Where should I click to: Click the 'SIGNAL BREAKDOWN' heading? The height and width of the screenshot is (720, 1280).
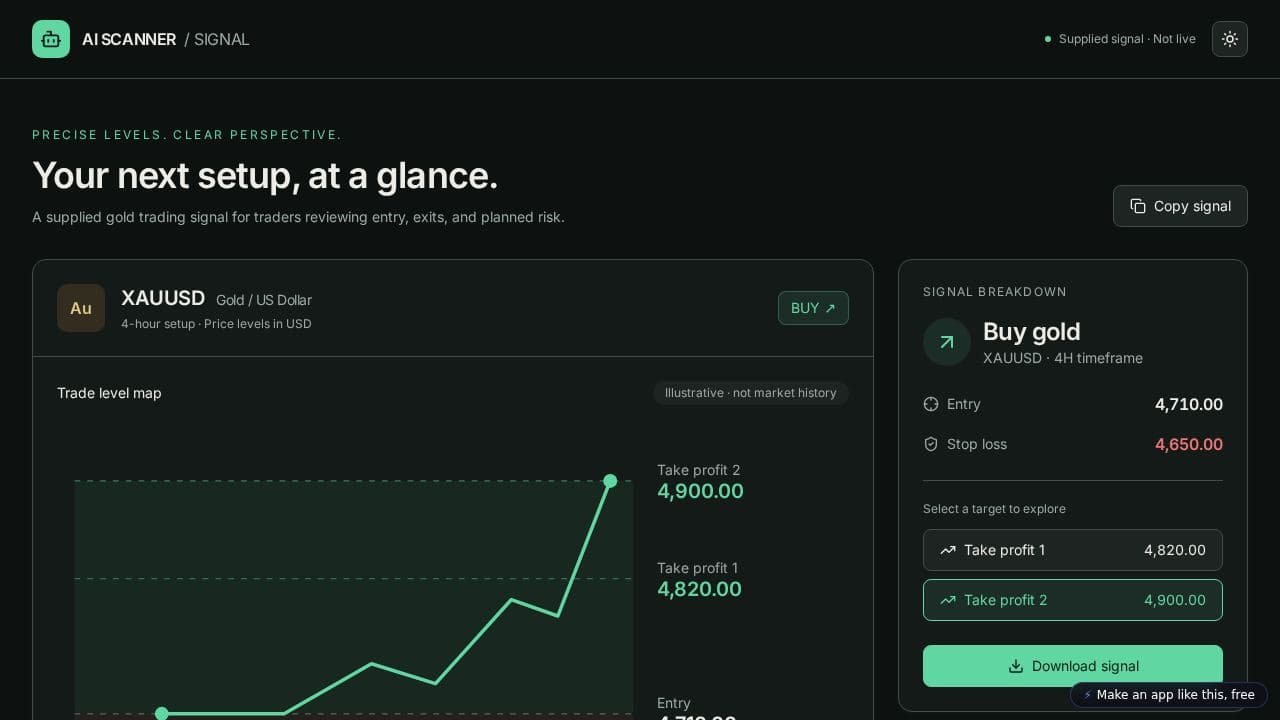click(995, 292)
